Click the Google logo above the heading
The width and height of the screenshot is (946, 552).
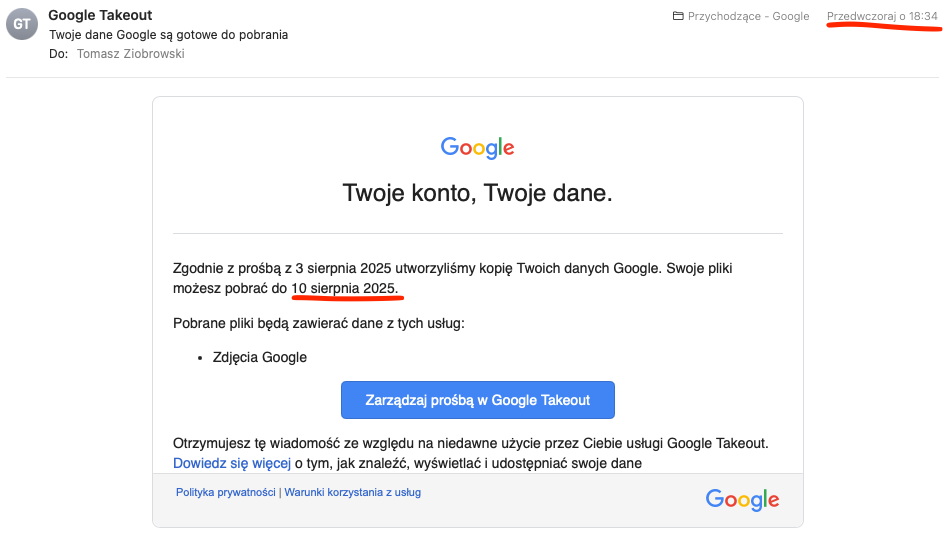coord(478,148)
